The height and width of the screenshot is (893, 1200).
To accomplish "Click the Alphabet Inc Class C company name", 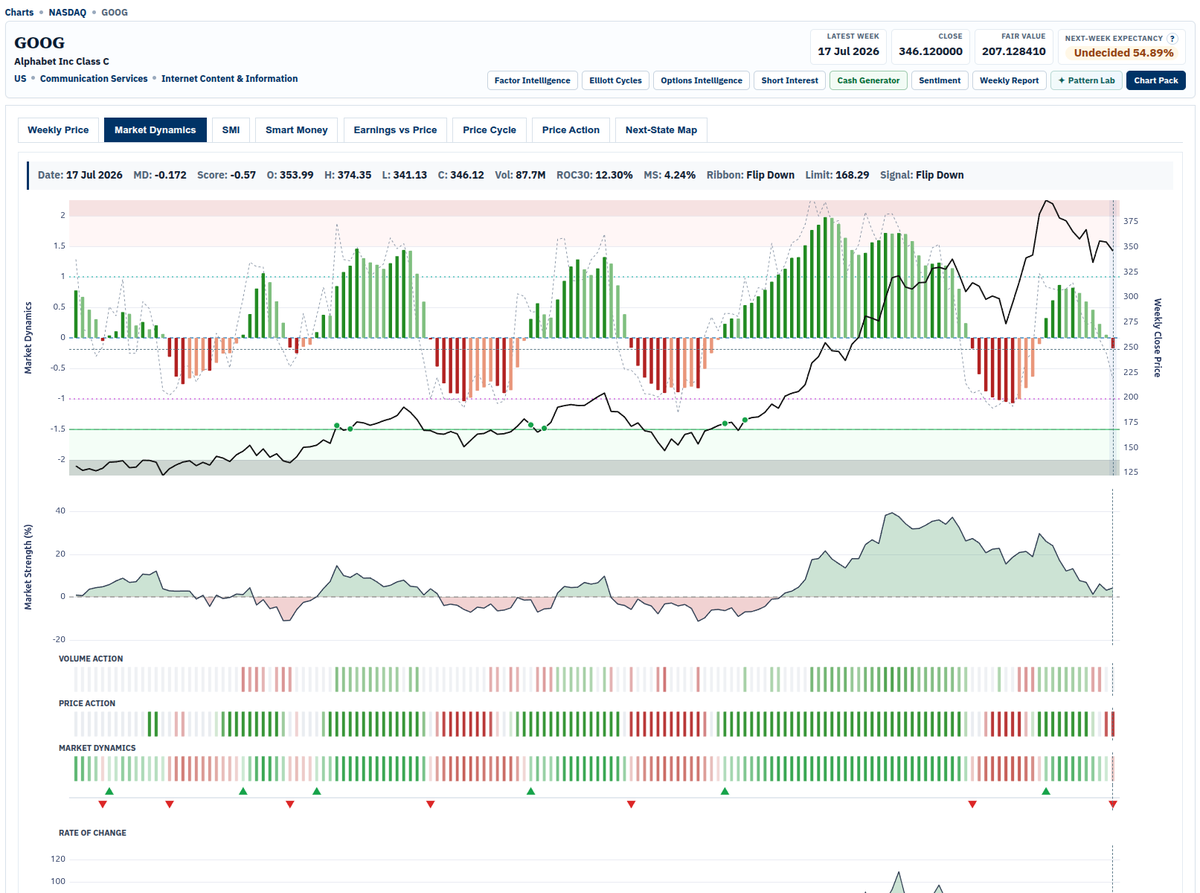I will 62,61.
